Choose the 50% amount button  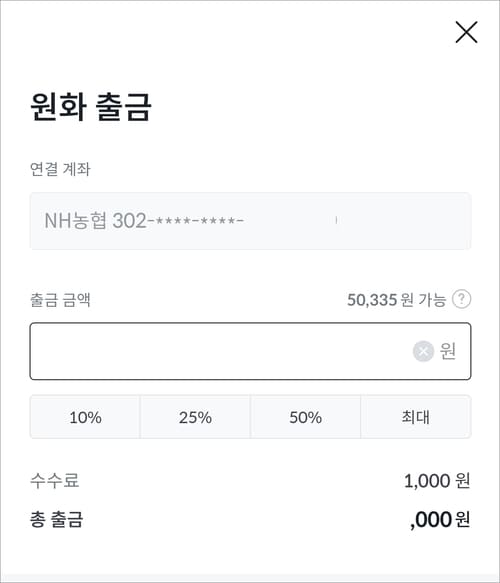305,417
